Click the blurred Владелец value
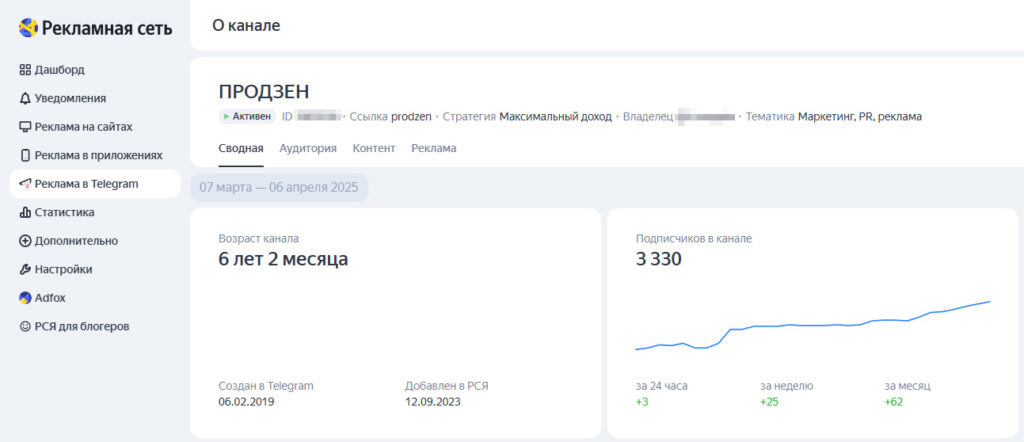This screenshot has width=1024, height=442. [706, 117]
